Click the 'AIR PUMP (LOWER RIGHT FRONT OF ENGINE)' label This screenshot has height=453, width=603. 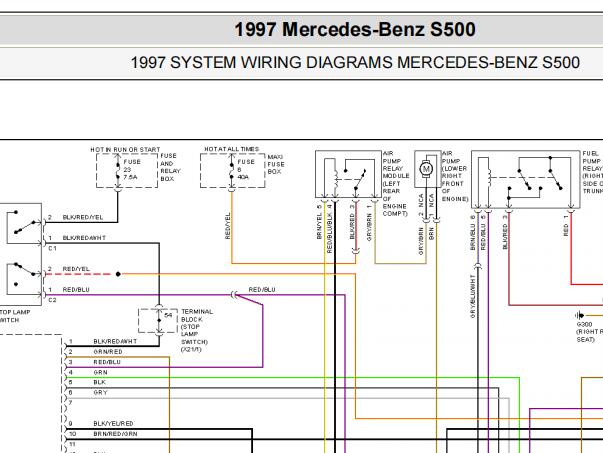coord(455,176)
